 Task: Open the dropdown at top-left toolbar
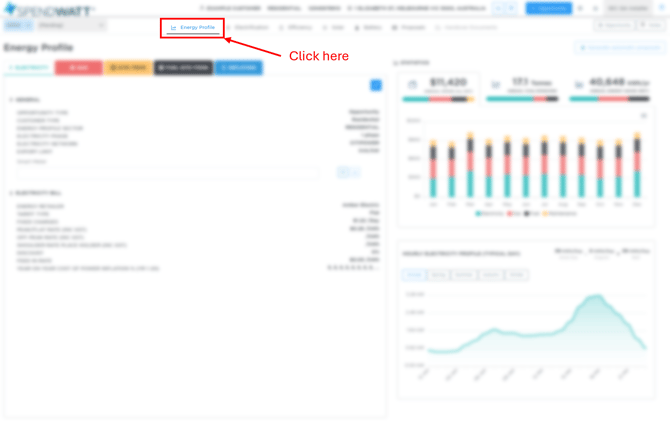(x=17, y=26)
